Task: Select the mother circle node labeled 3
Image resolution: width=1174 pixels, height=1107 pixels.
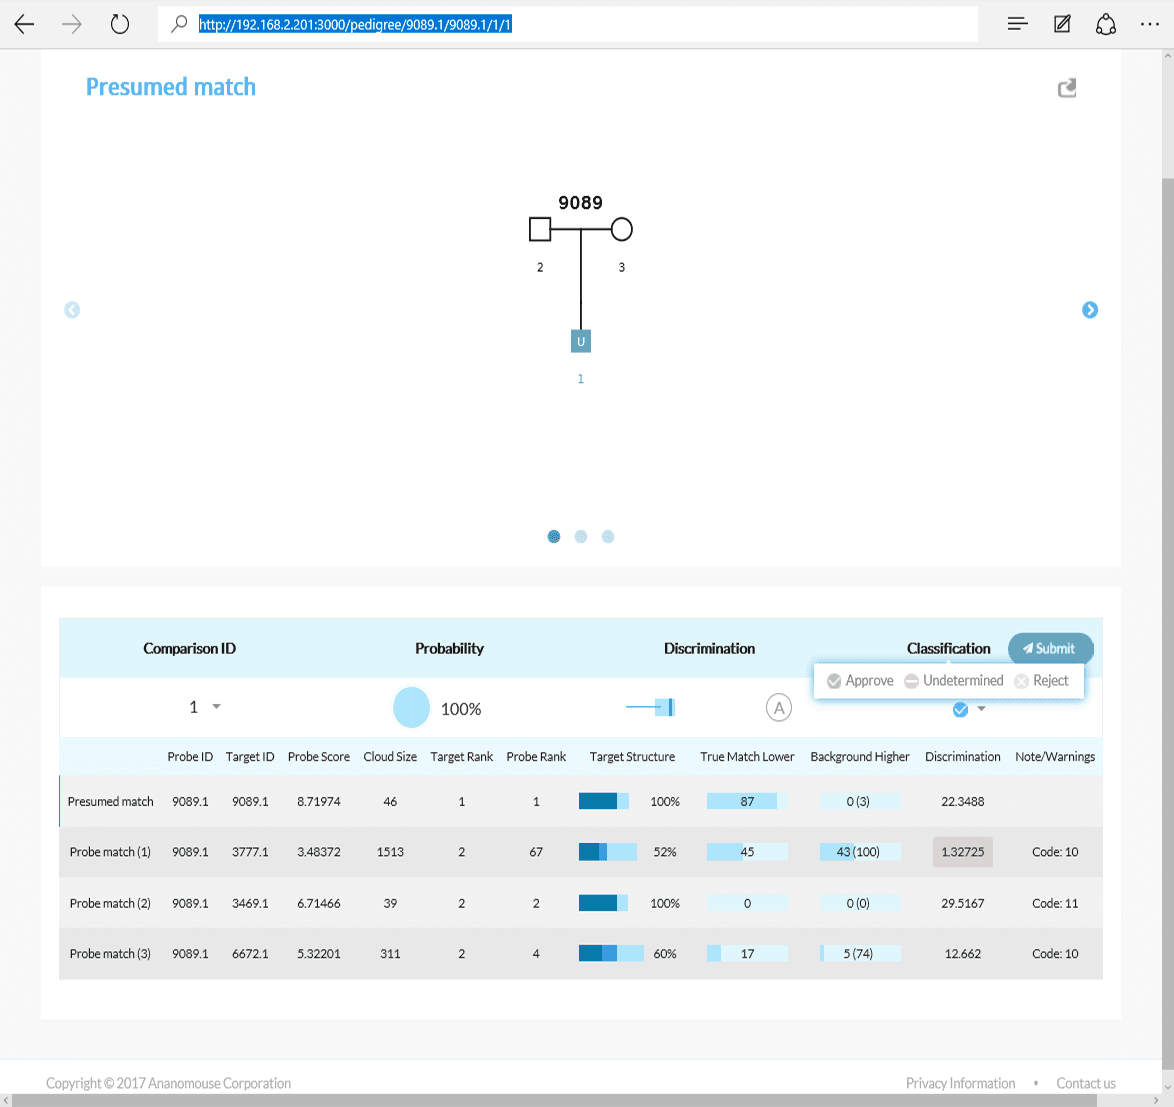Action: [x=621, y=229]
